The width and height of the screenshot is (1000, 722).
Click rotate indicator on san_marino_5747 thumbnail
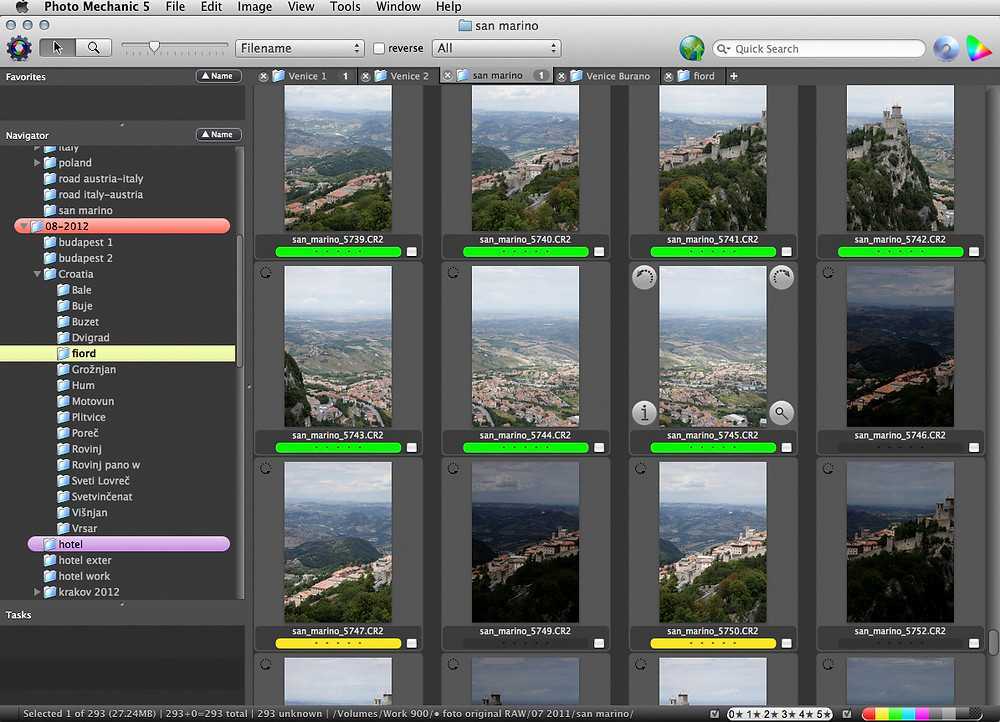[266, 469]
